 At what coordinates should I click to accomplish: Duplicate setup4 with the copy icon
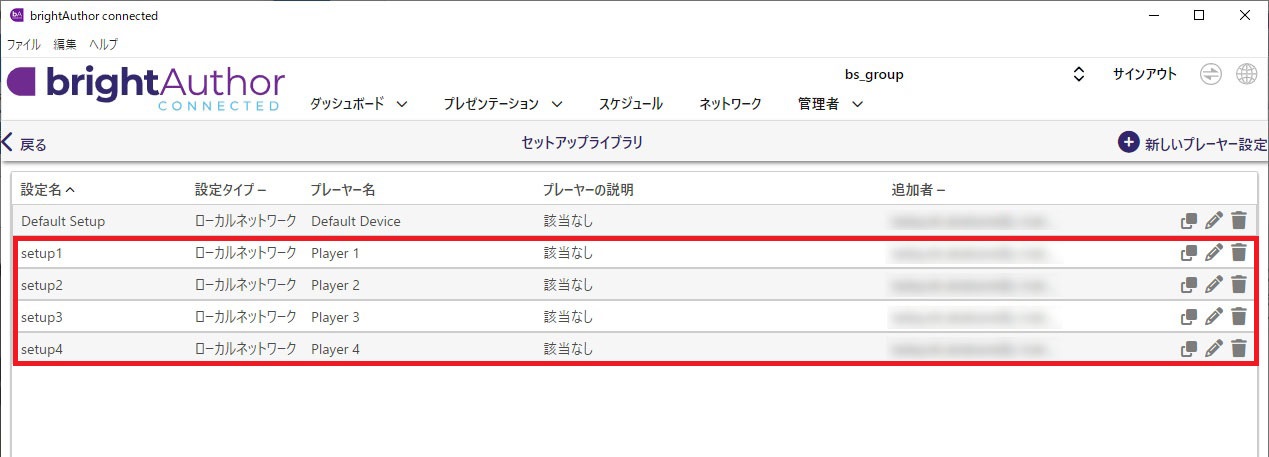tap(1189, 349)
